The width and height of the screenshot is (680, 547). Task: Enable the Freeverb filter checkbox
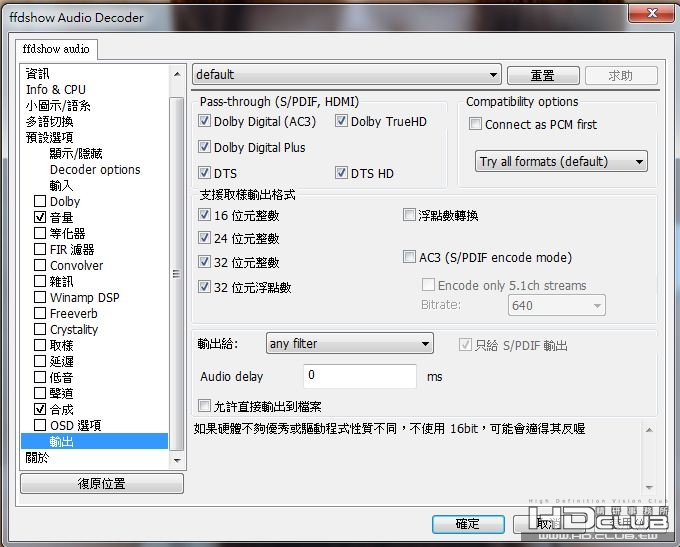point(40,313)
